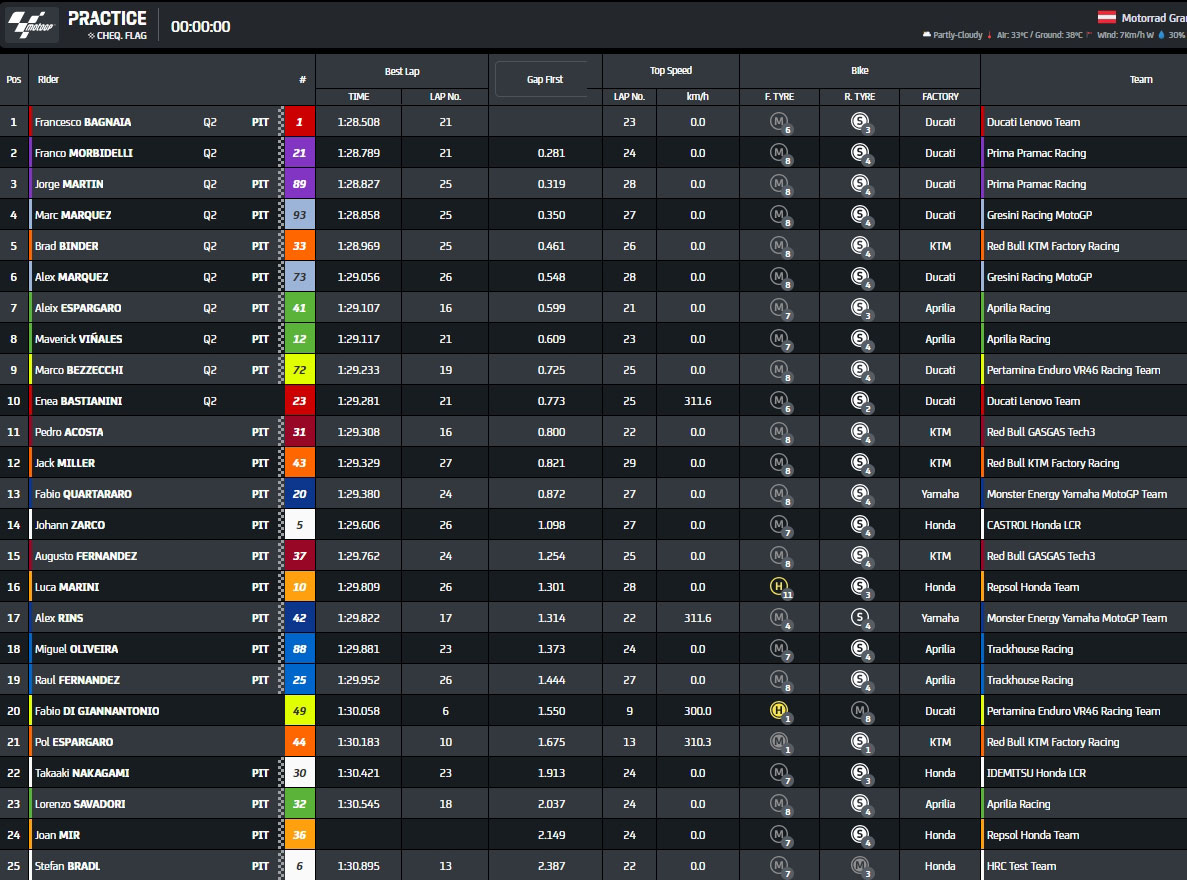Click the Best Lap column header

point(402,71)
